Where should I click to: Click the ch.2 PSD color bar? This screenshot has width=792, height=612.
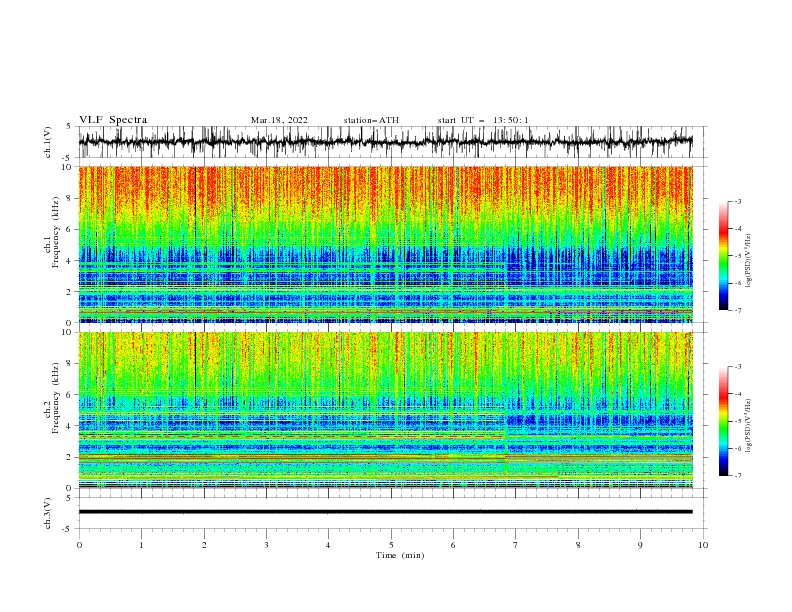click(x=723, y=421)
